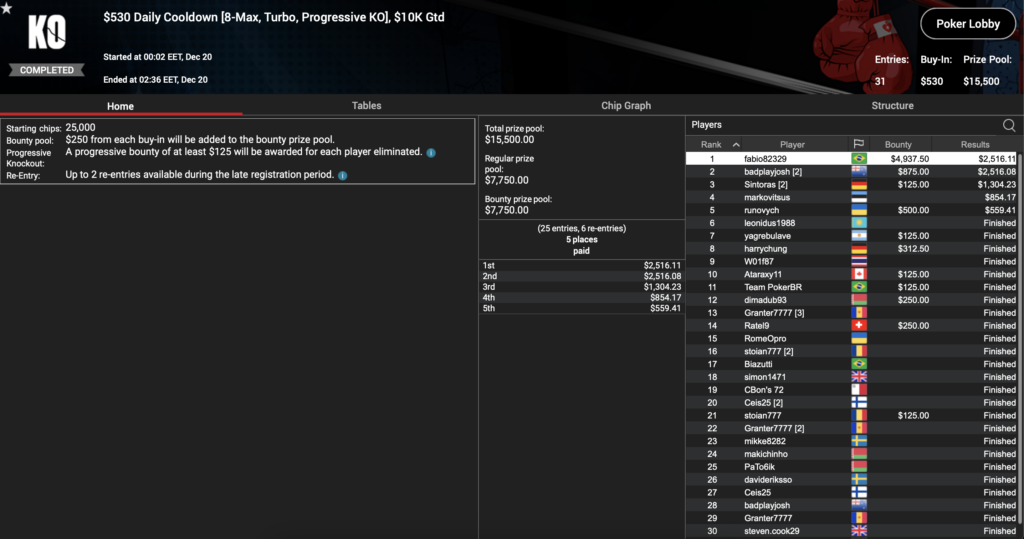
Task: Click the favorite star icon
Action: pyautogui.click(x=7, y=9)
